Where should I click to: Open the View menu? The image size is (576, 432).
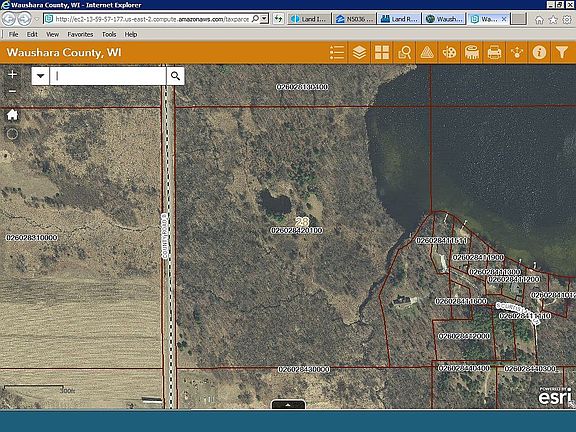click(x=53, y=34)
